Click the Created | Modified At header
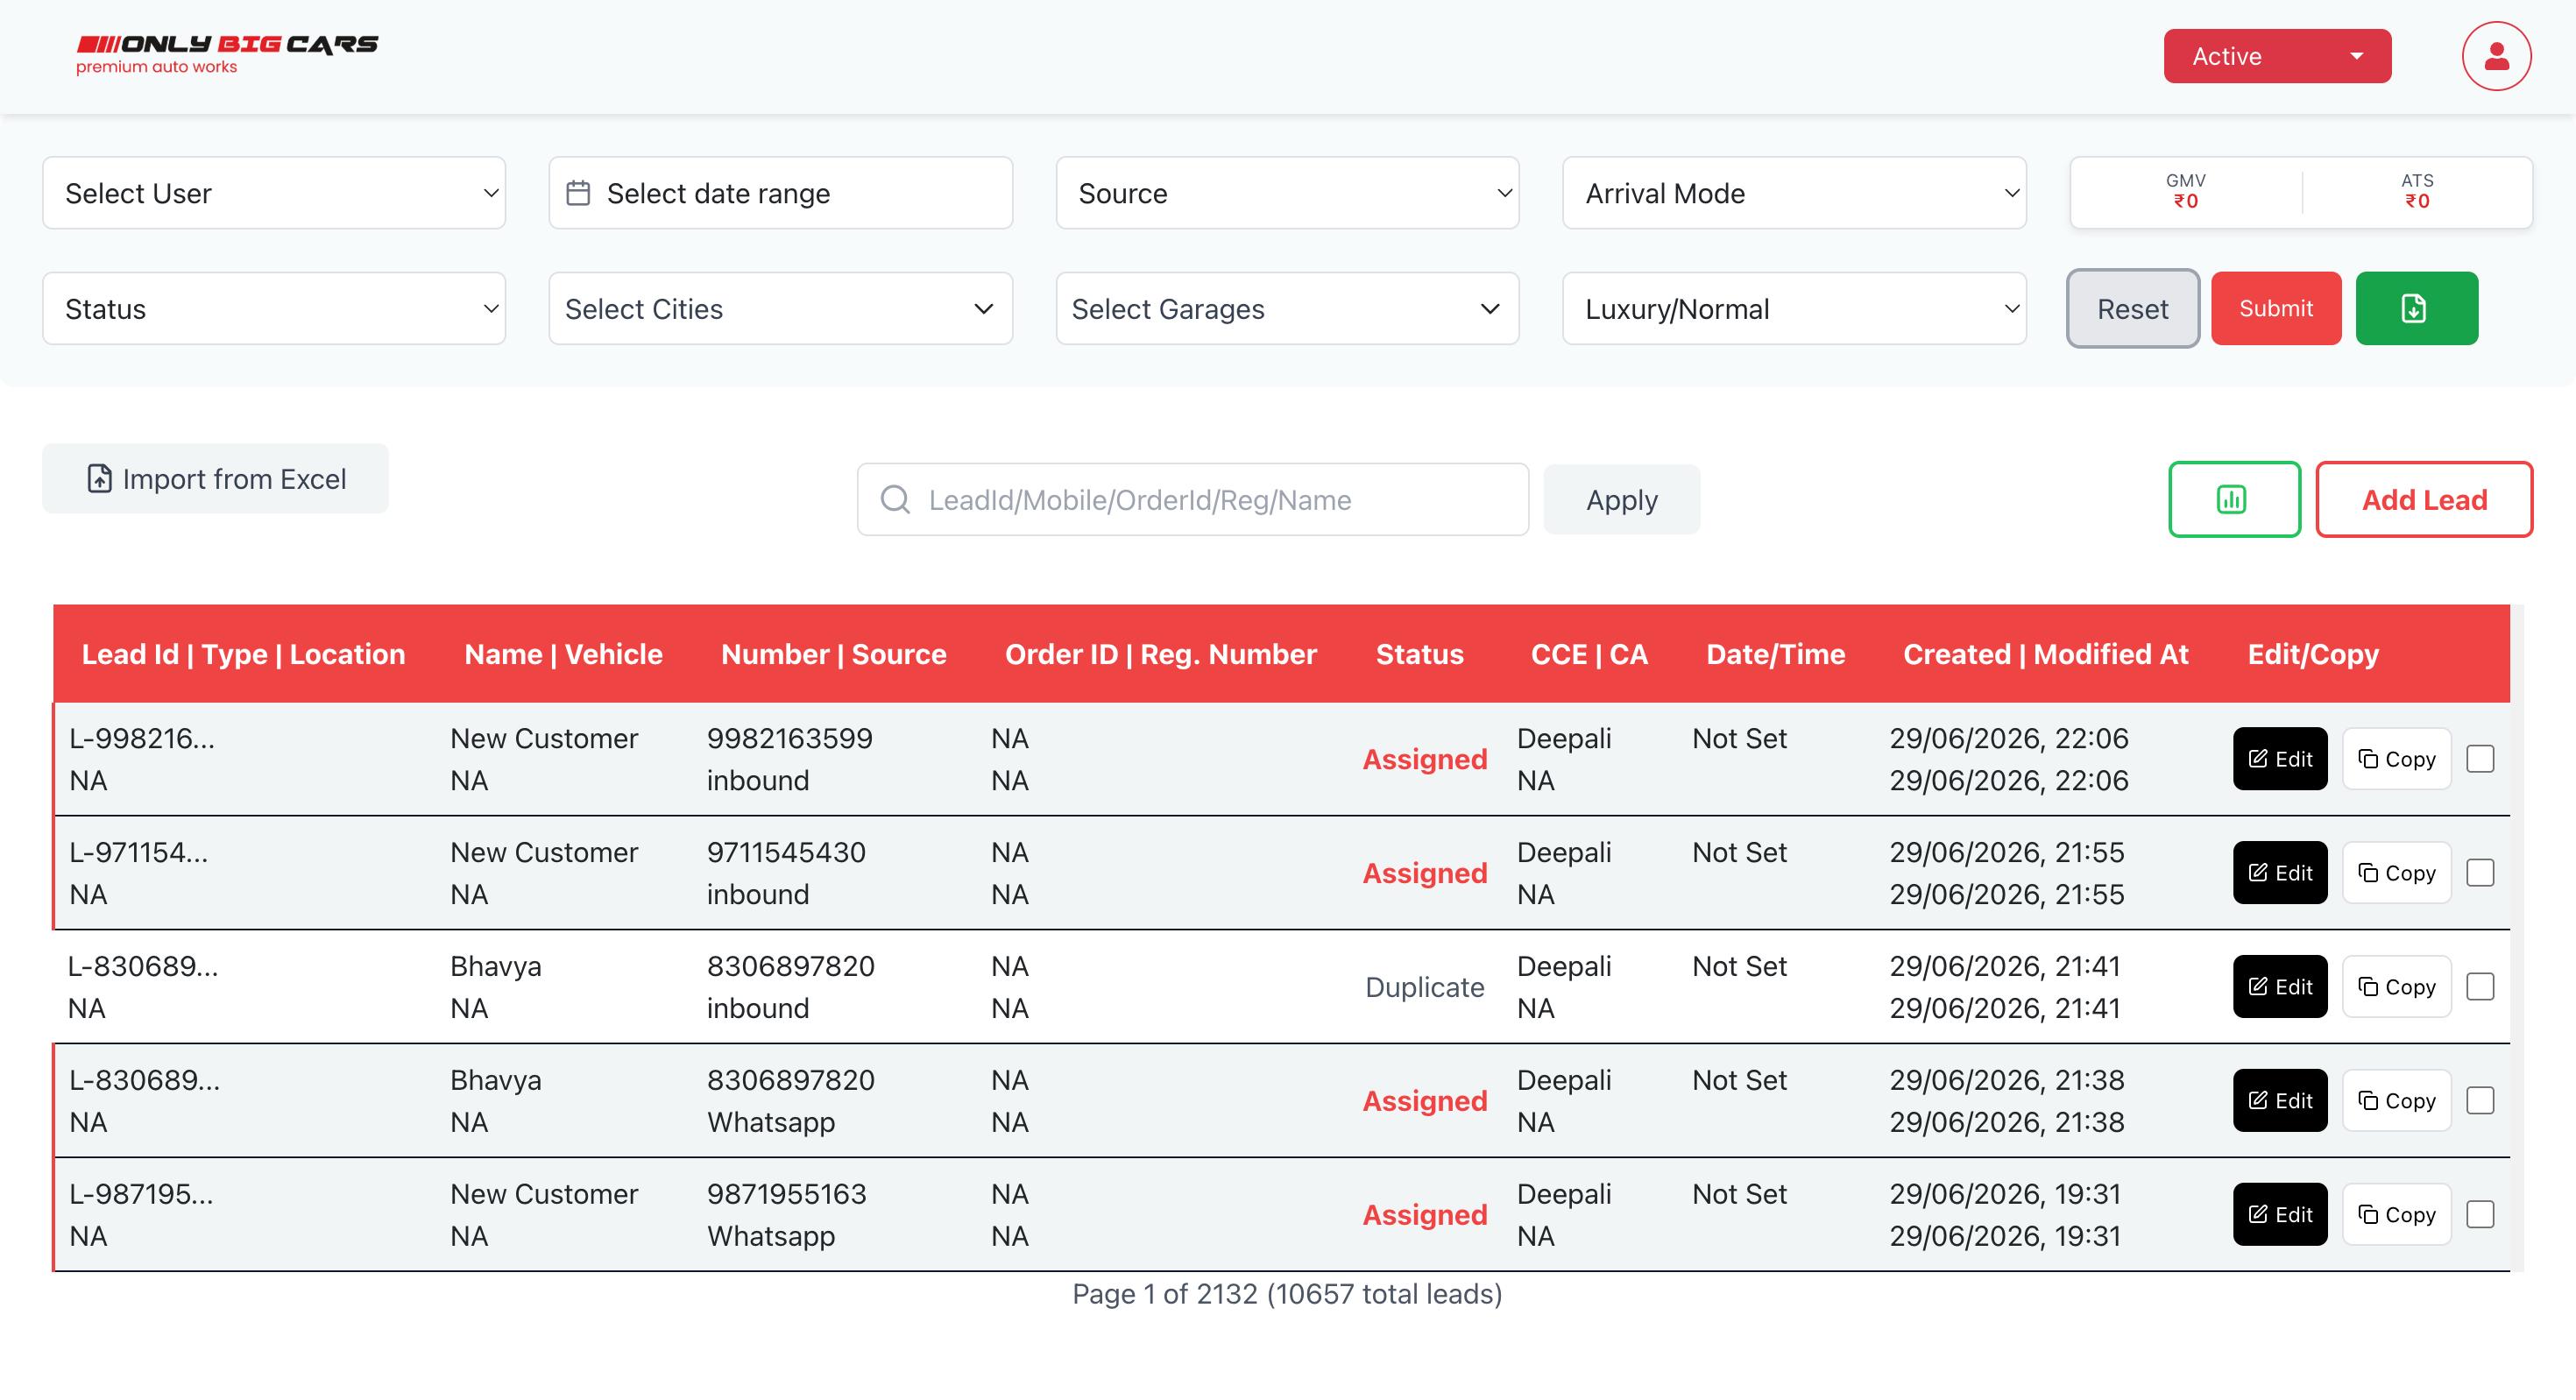The width and height of the screenshot is (2576, 1400). click(2045, 654)
